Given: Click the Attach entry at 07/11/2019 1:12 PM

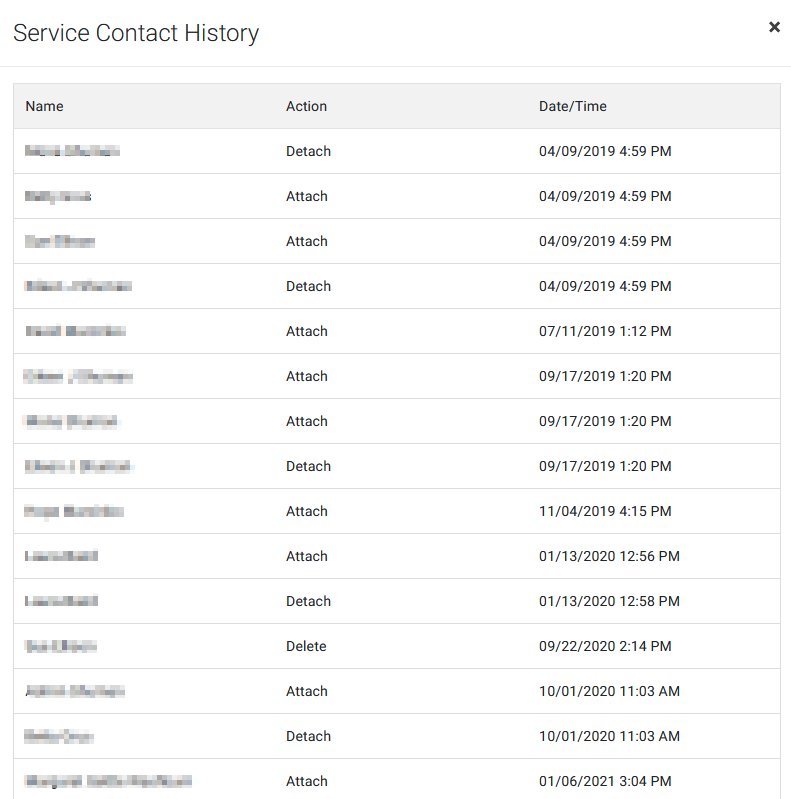Looking at the screenshot, I should click(x=397, y=331).
